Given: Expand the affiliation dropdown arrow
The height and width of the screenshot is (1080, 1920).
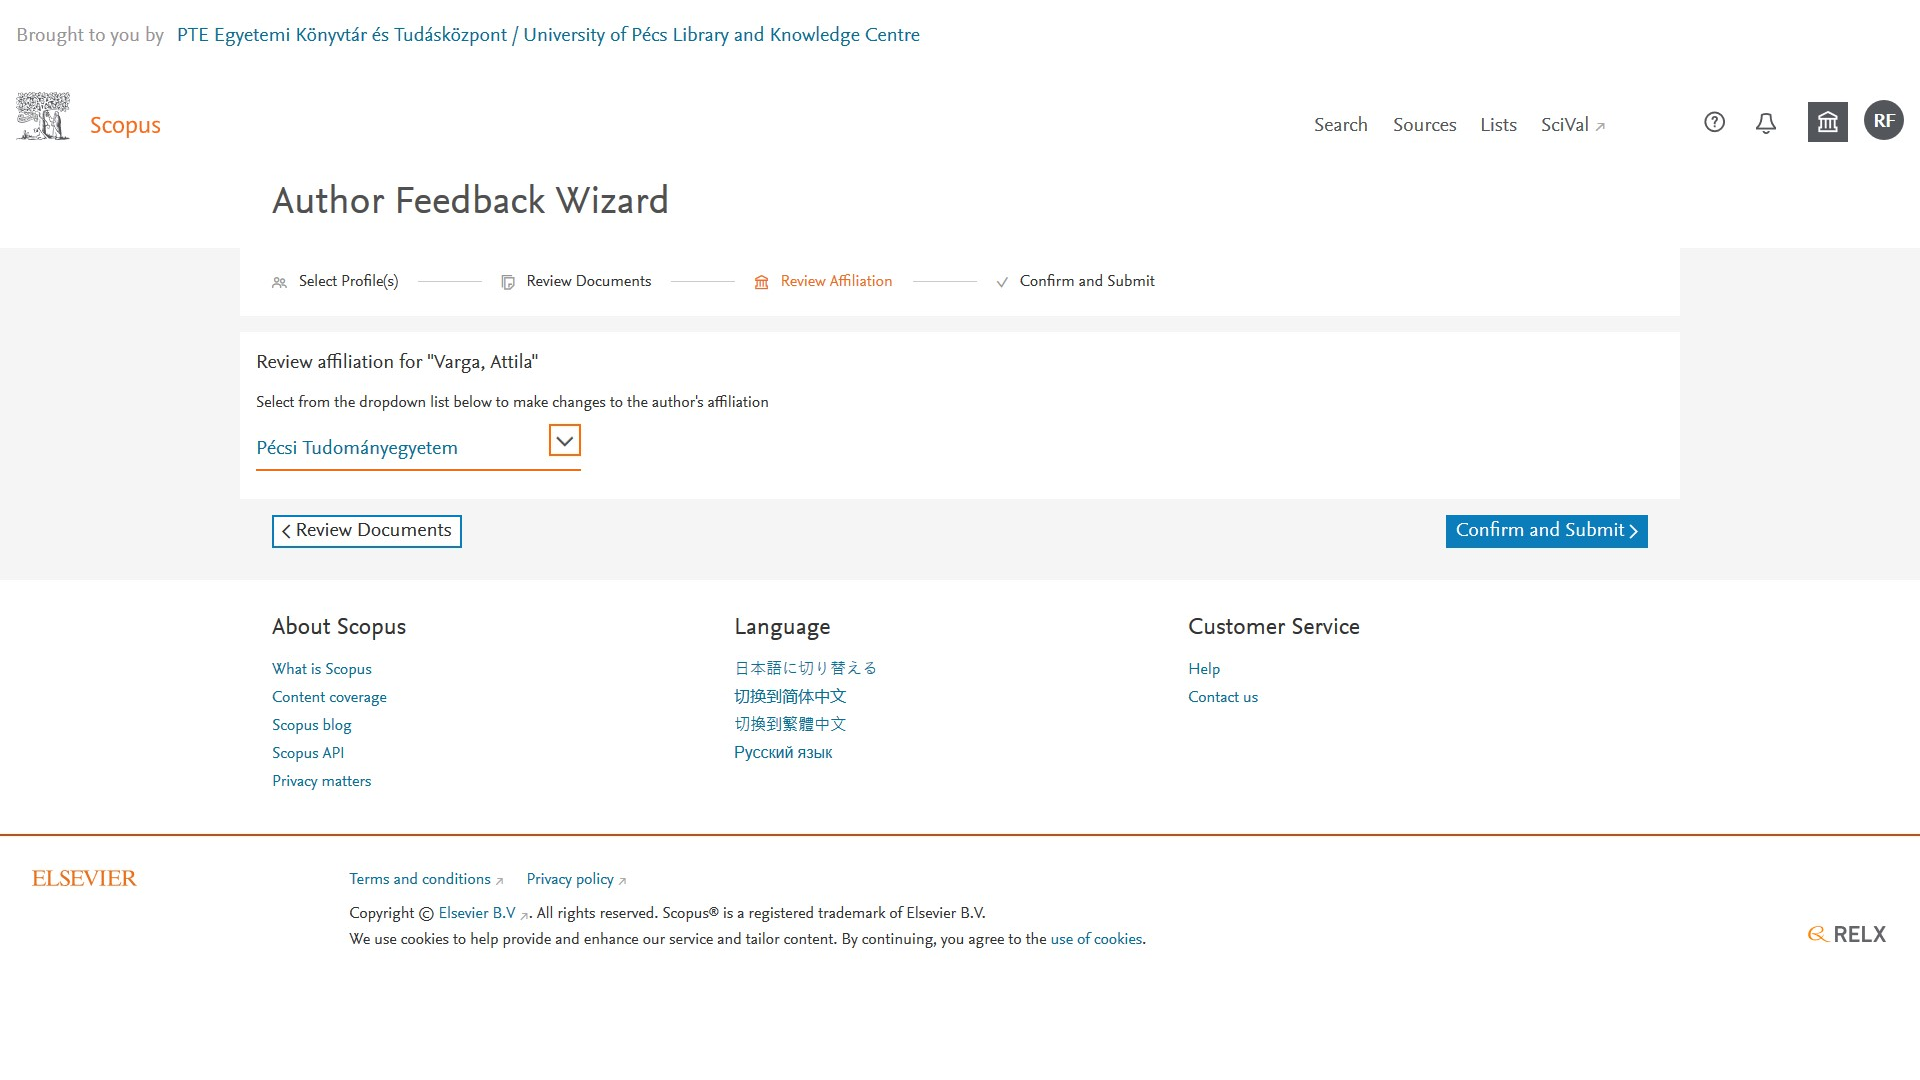Looking at the screenshot, I should [x=564, y=441].
